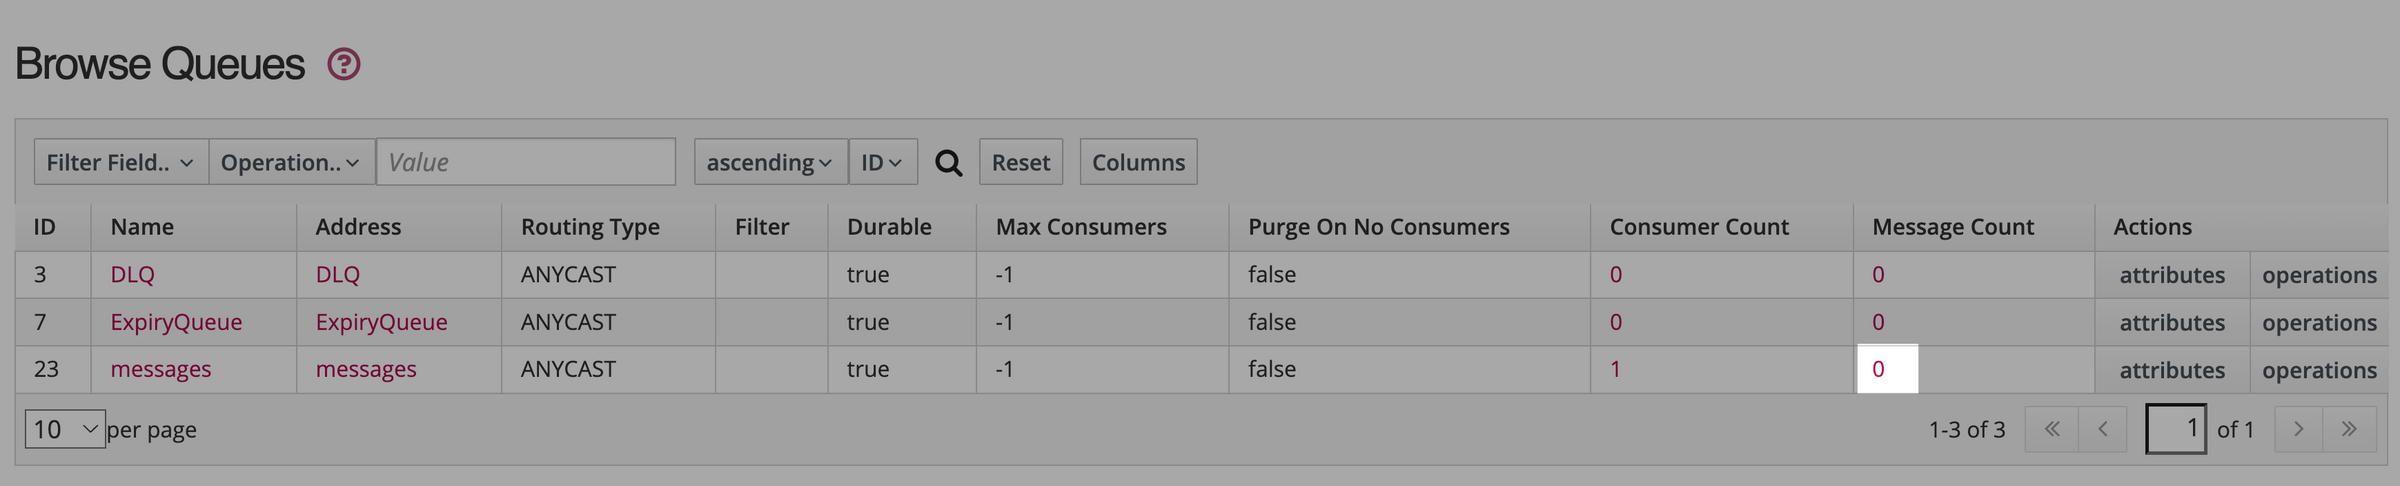Go to the first page arrow
The width and height of the screenshot is (2400, 486).
[x=2052, y=429]
